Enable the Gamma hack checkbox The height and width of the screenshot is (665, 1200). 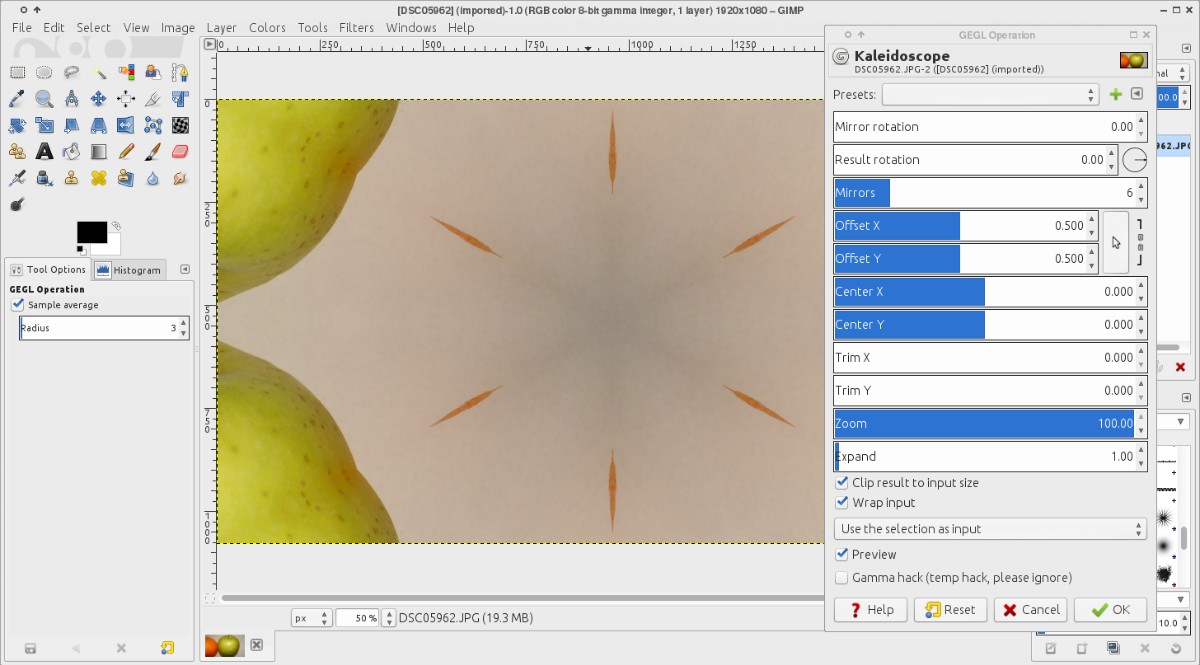point(842,578)
